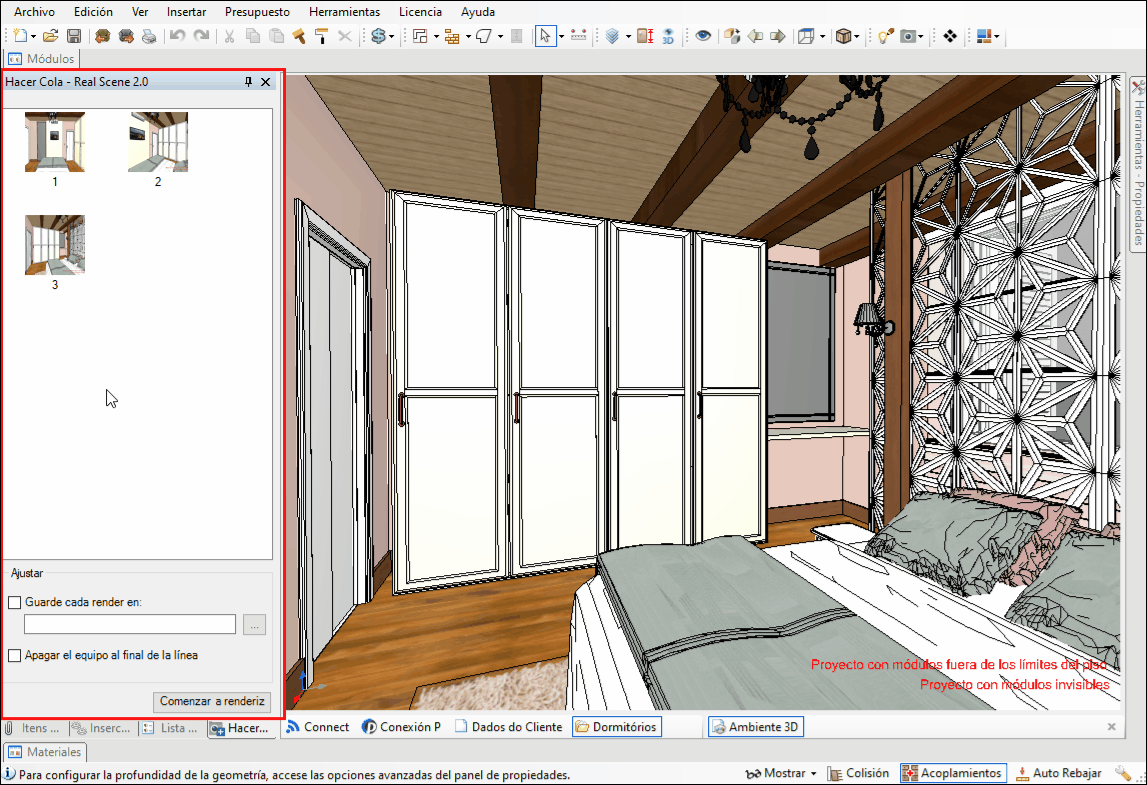Pin the Hacer Cola panel

[x=249, y=82]
